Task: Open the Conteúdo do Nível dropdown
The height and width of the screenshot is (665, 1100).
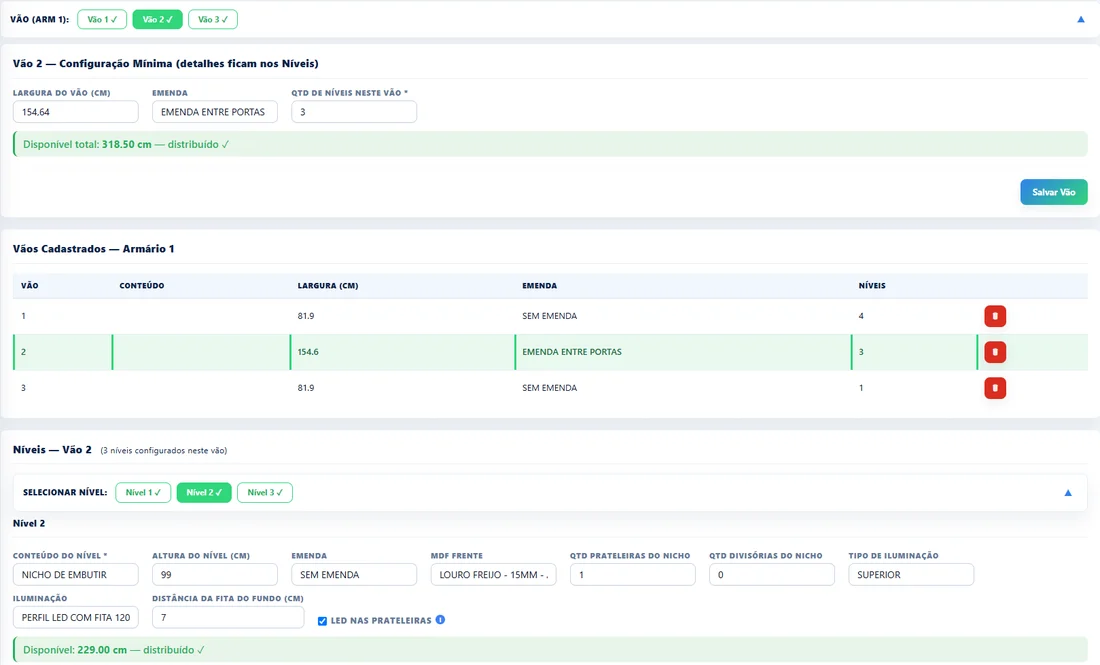Action: click(x=76, y=575)
